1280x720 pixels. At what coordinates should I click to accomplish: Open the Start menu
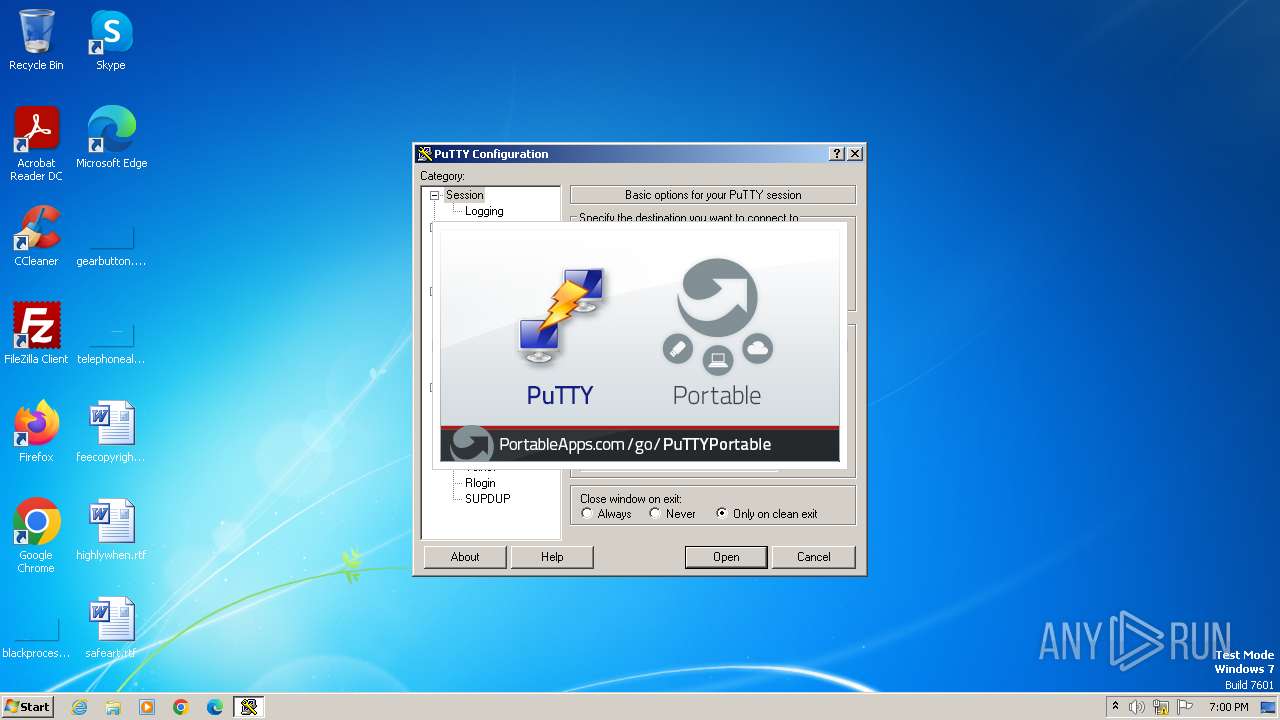[28, 707]
